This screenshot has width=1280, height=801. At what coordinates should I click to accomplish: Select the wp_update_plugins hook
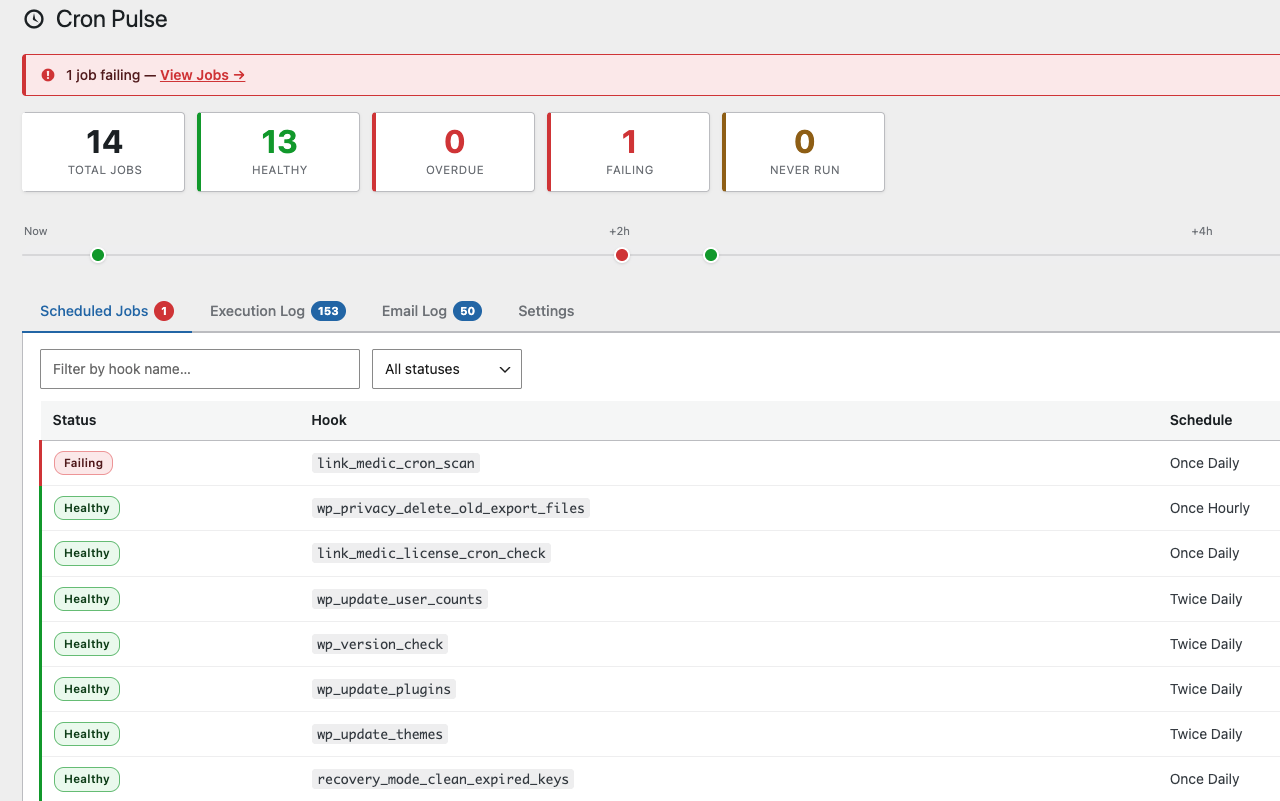pos(384,689)
